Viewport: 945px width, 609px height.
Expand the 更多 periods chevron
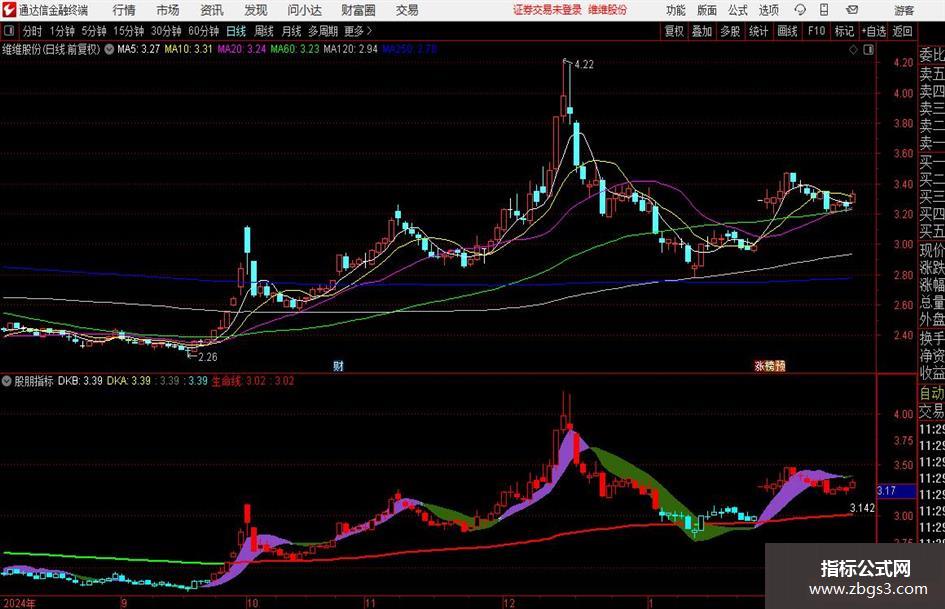(x=369, y=31)
